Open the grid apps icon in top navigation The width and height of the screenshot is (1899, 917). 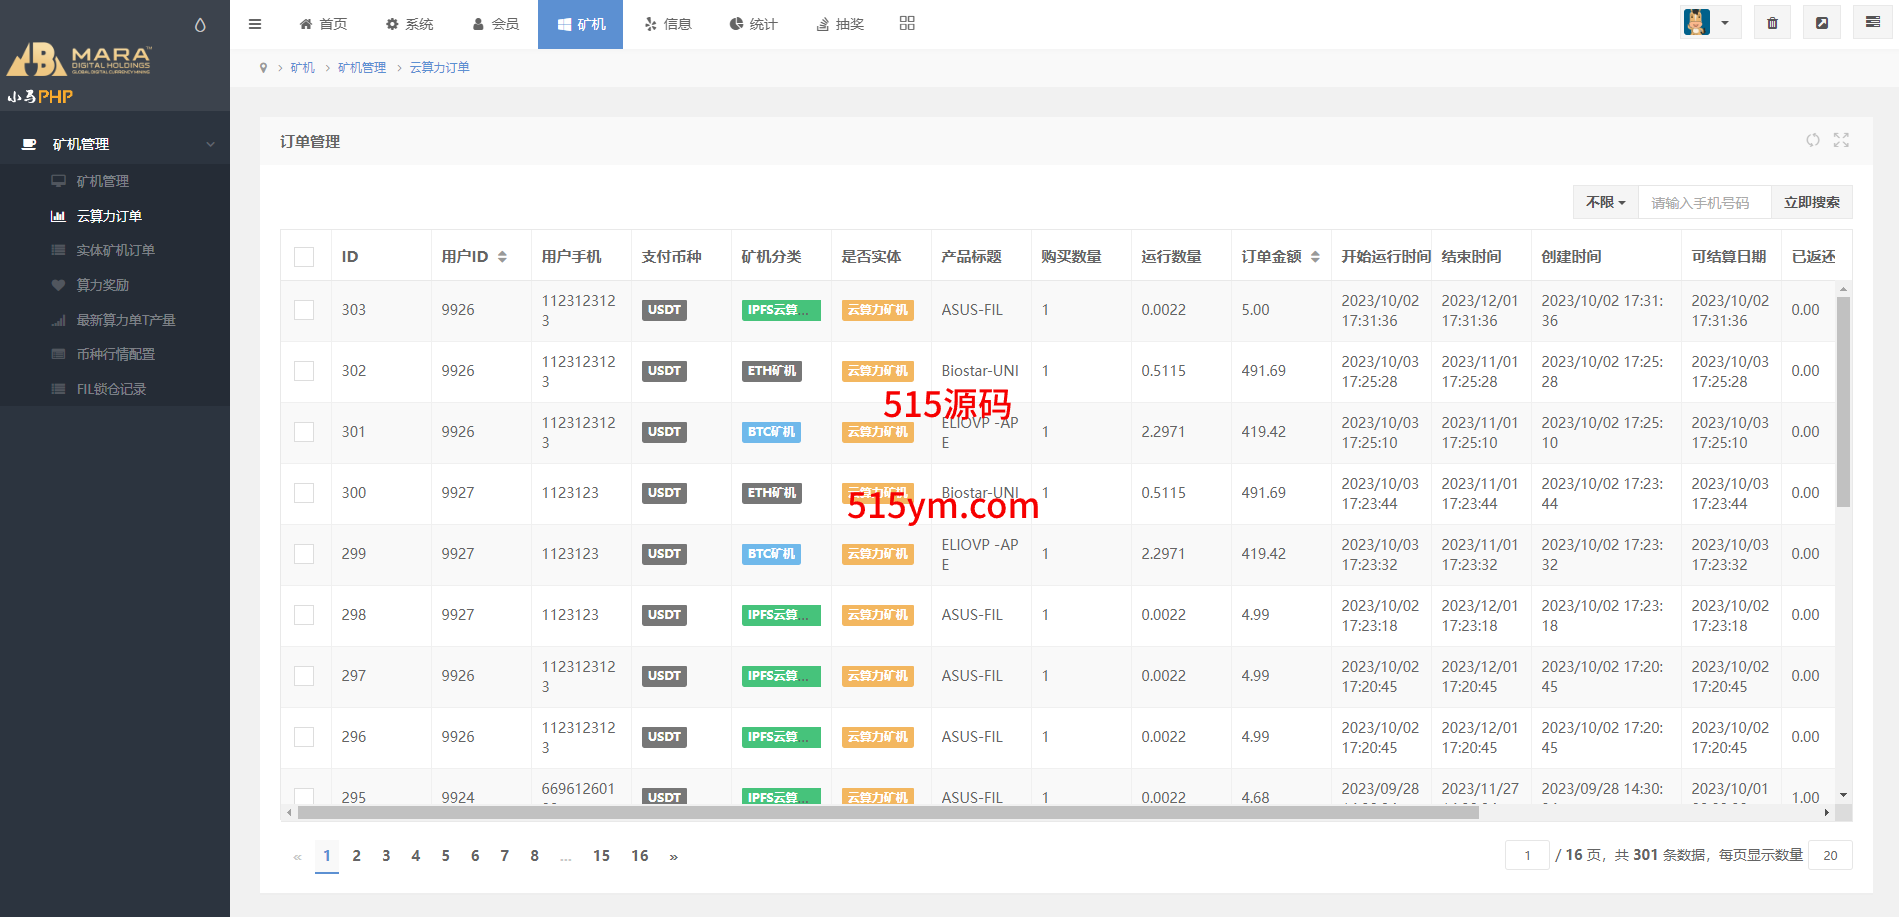907,23
